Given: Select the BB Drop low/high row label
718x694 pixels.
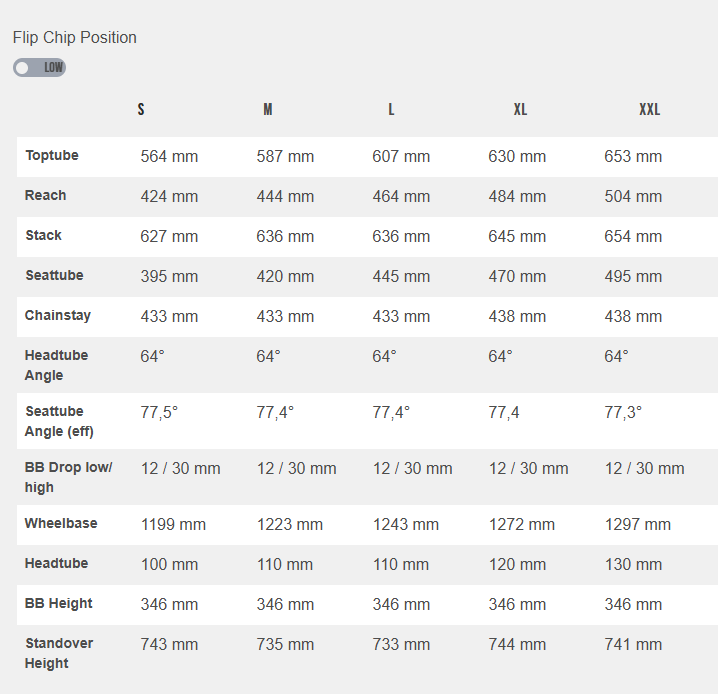Looking at the screenshot, I should (x=68, y=477).
